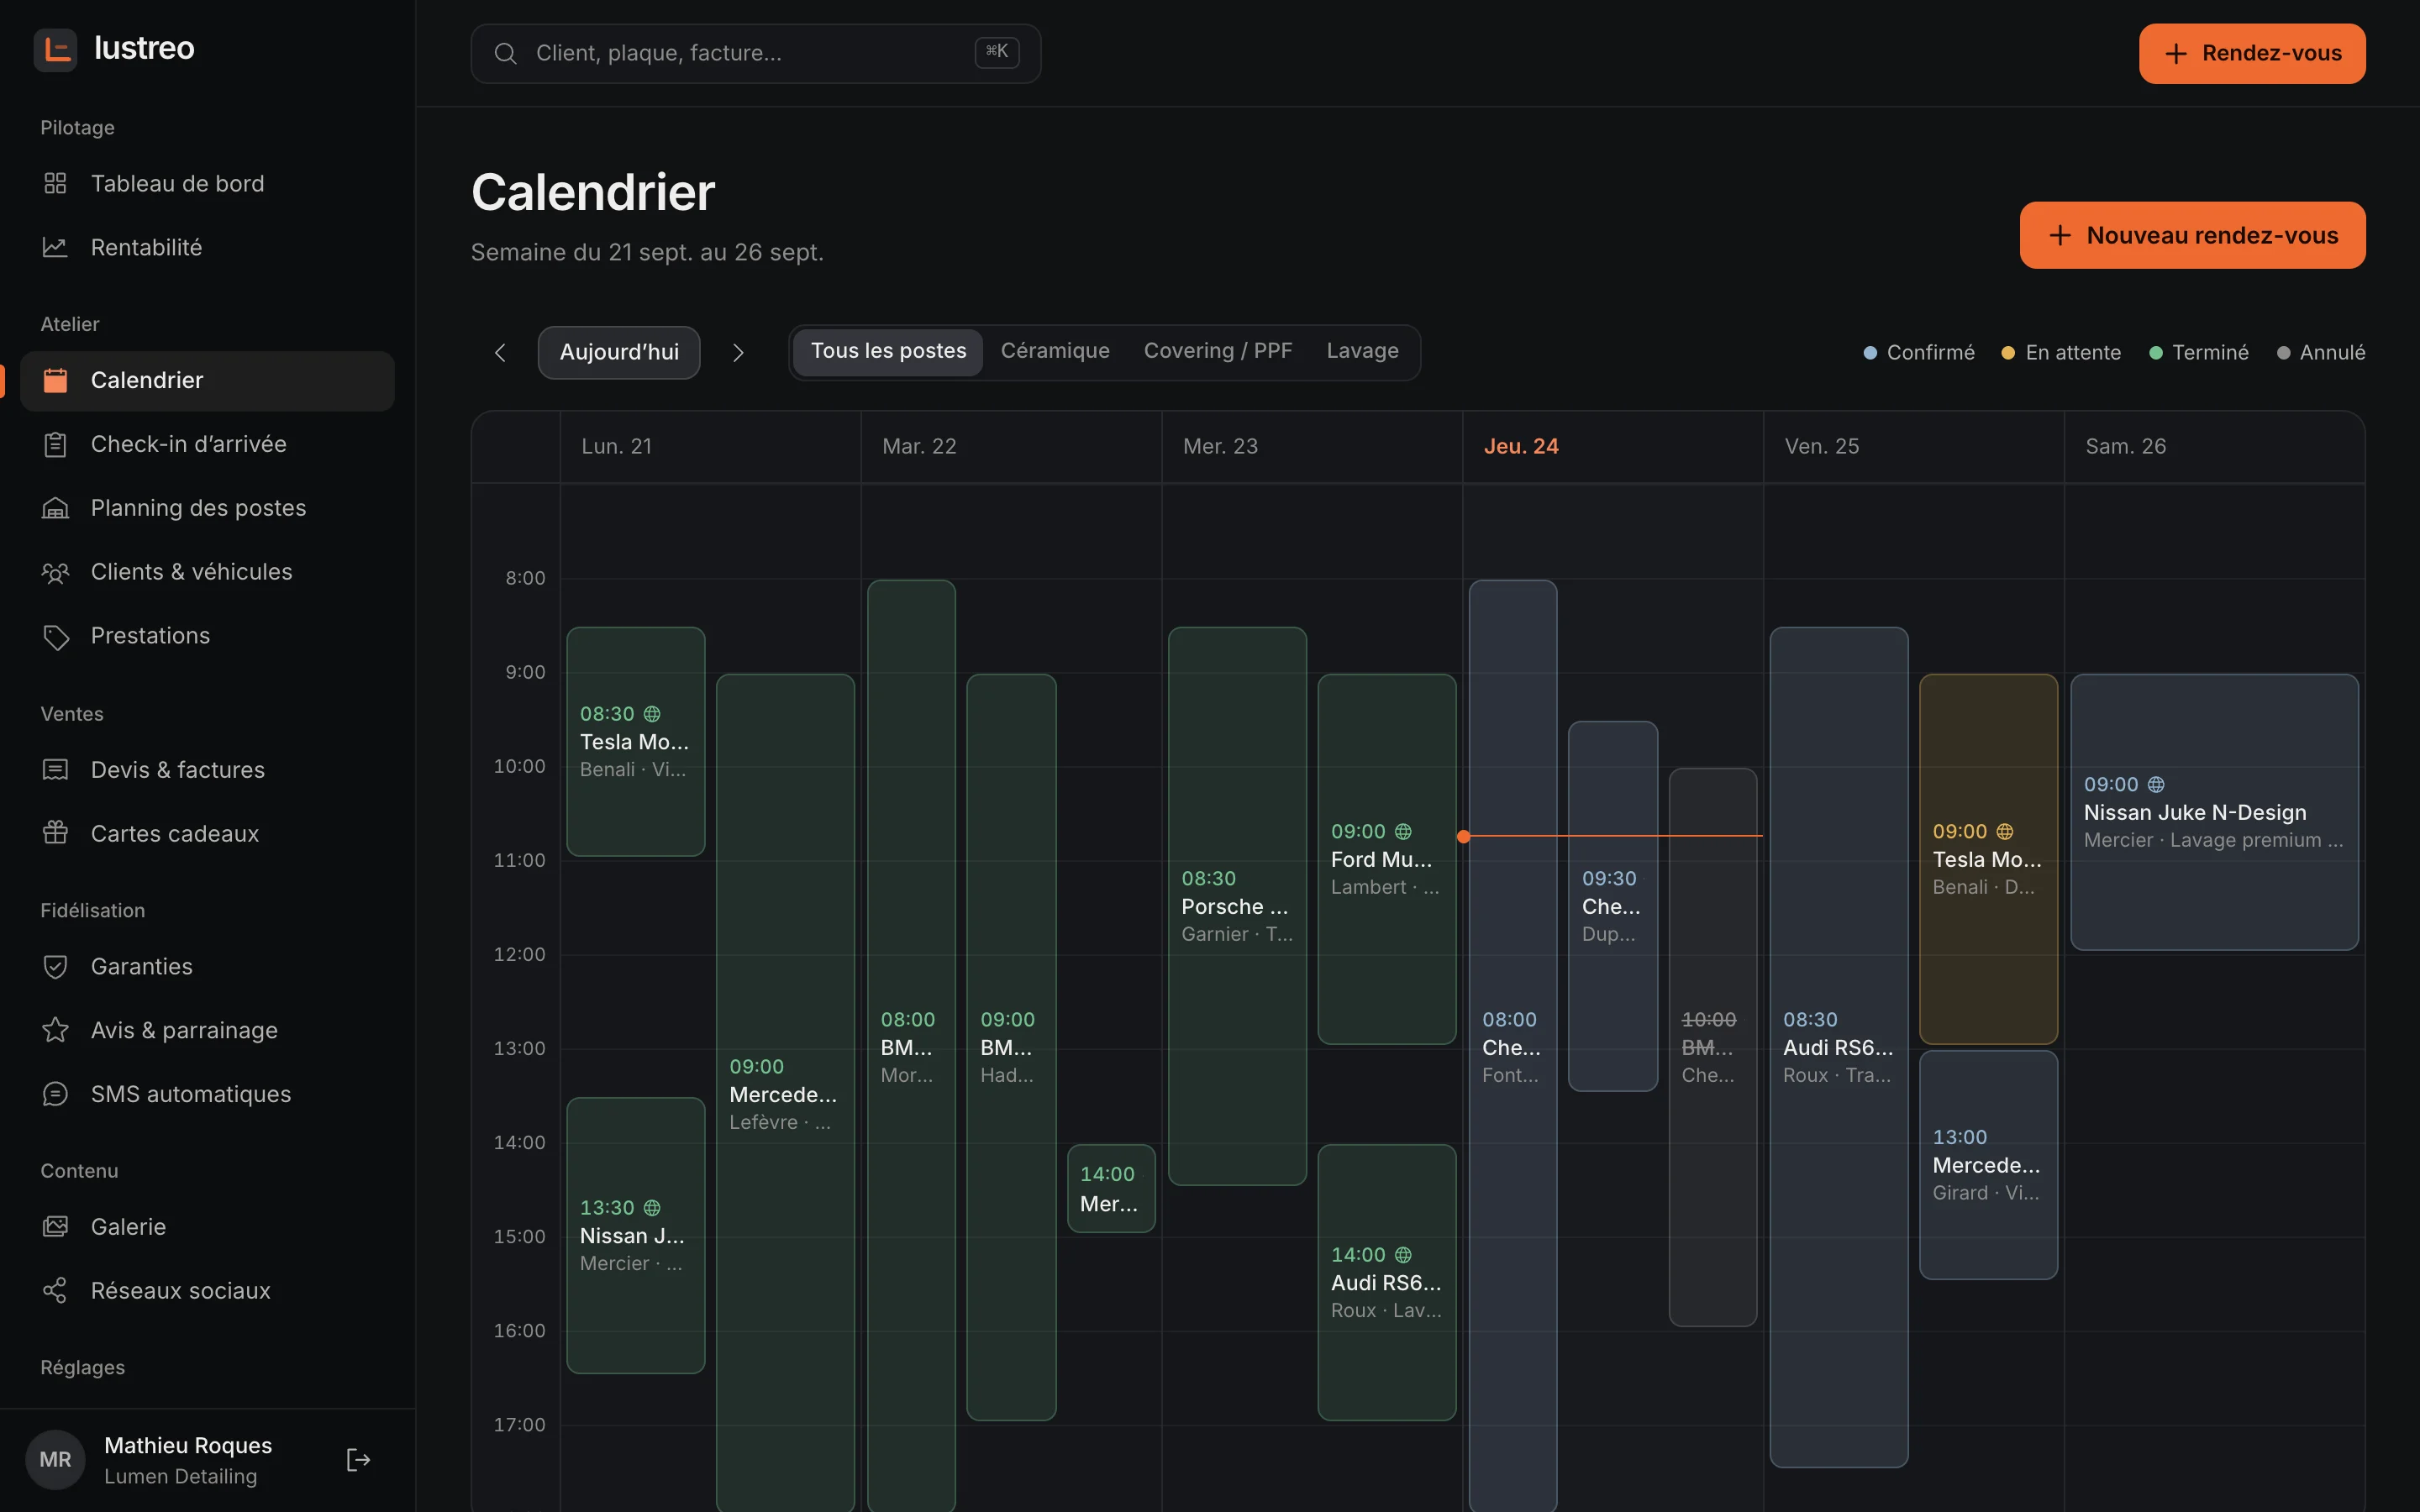This screenshot has height=1512, width=2420.
Task: Open the Nissan Juke N-Design appointment on Saturday
Action: [x=2214, y=812]
